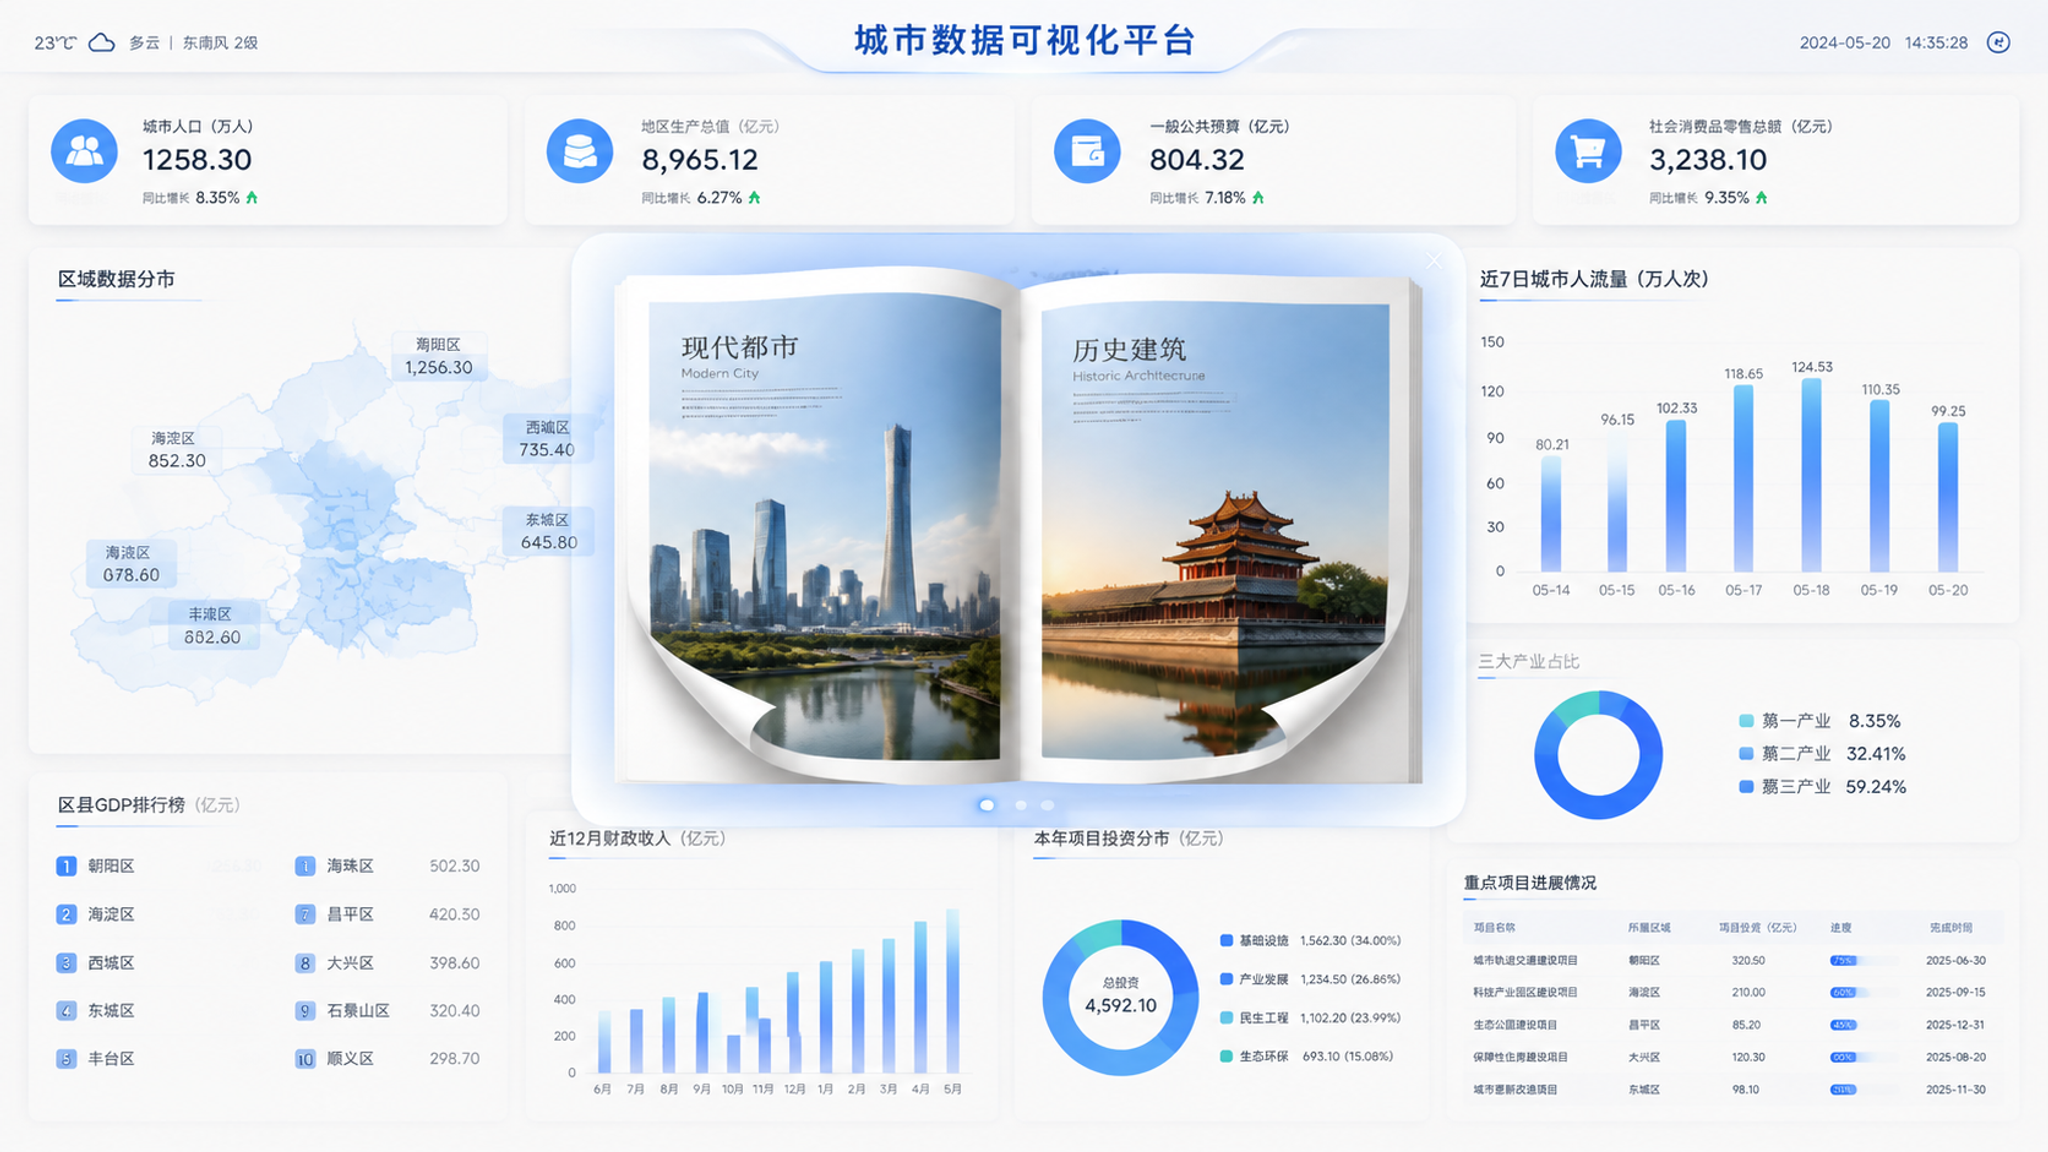Toggle the 产业发展 investment legend item
This screenshot has height=1152, width=2048.
(x=1310, y=979)
